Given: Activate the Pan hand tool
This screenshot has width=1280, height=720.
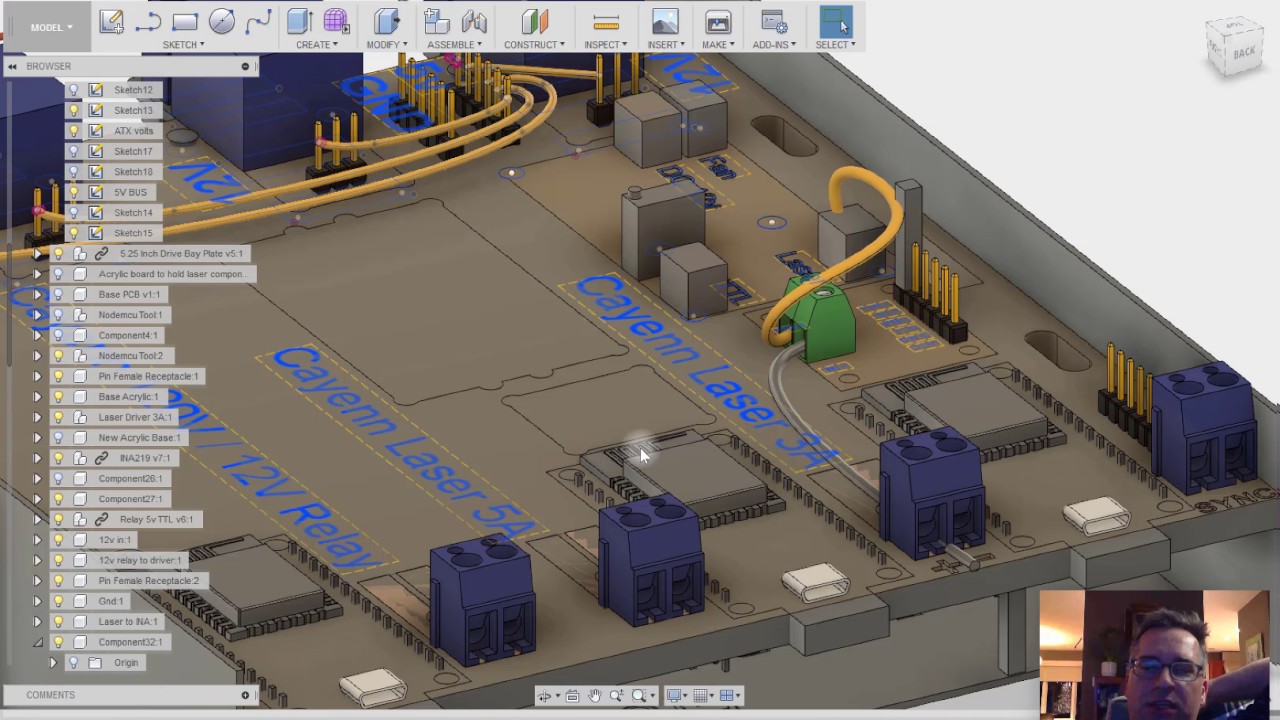Looking at the screenshot, I should 594,696.
